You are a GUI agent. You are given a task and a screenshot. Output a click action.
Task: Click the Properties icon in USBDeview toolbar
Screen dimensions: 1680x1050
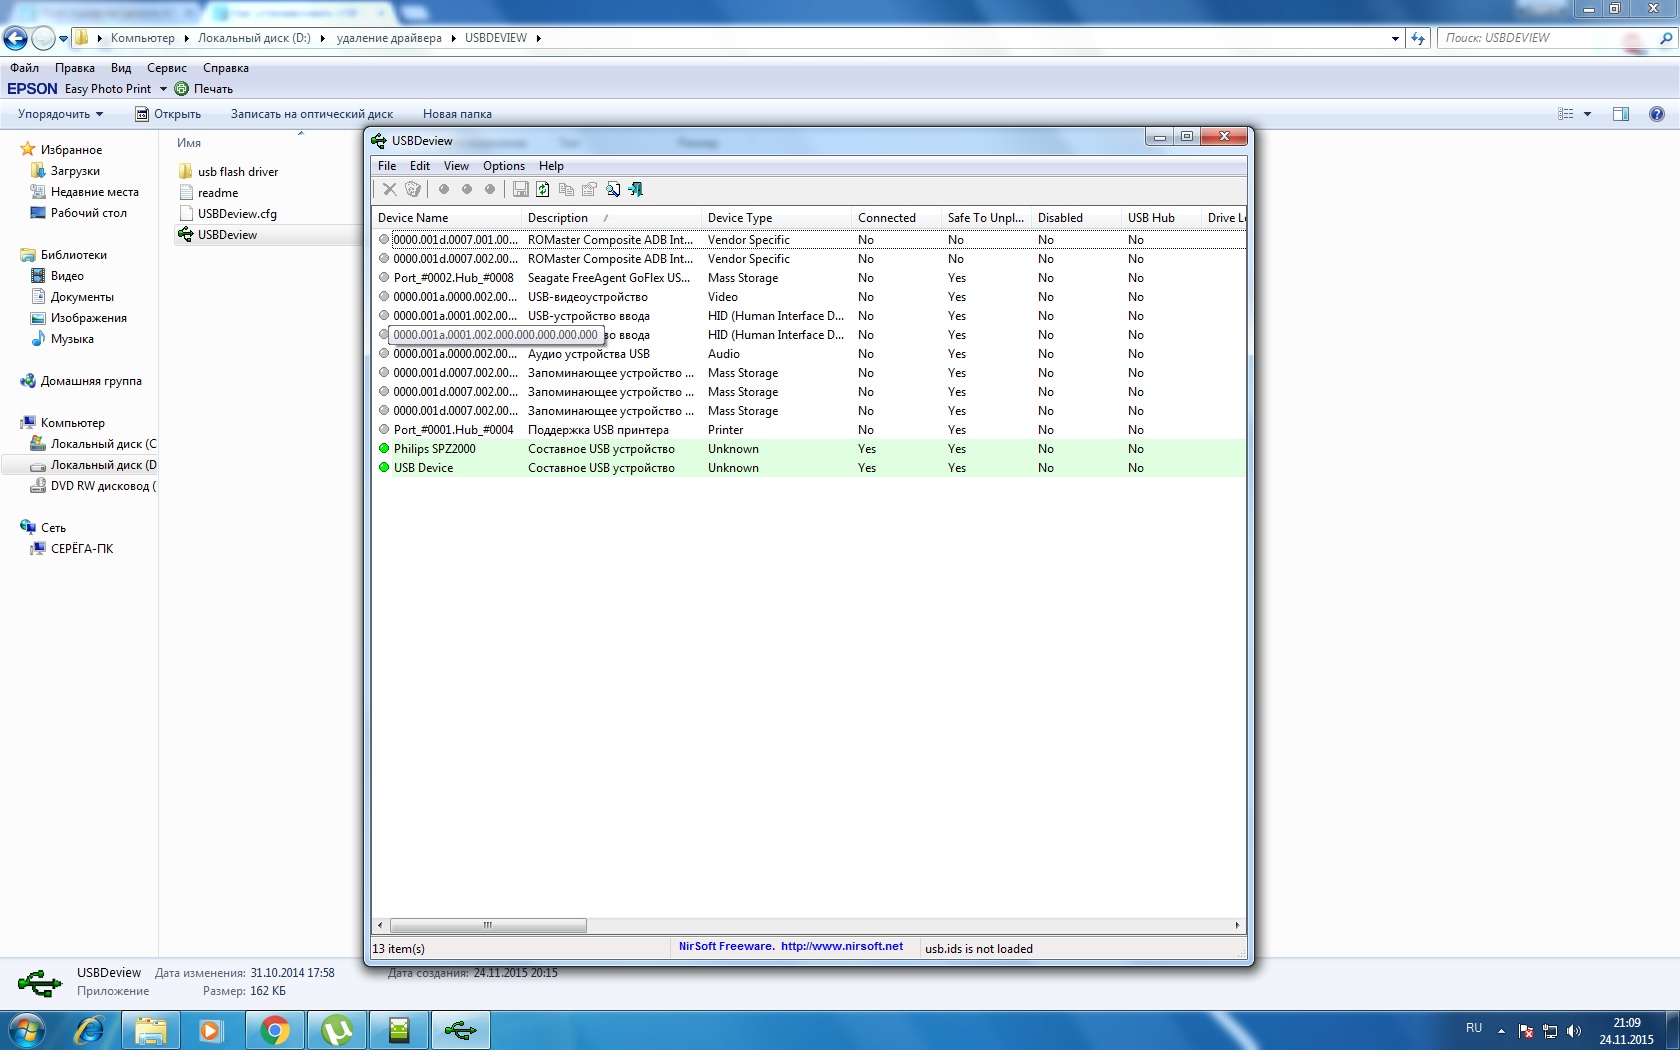click(589, 189)
